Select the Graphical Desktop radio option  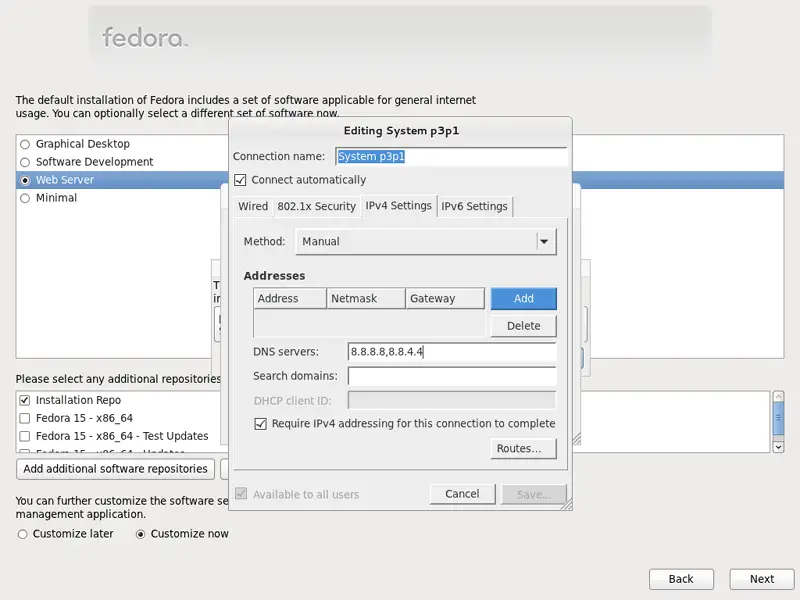tap(25, 144)
